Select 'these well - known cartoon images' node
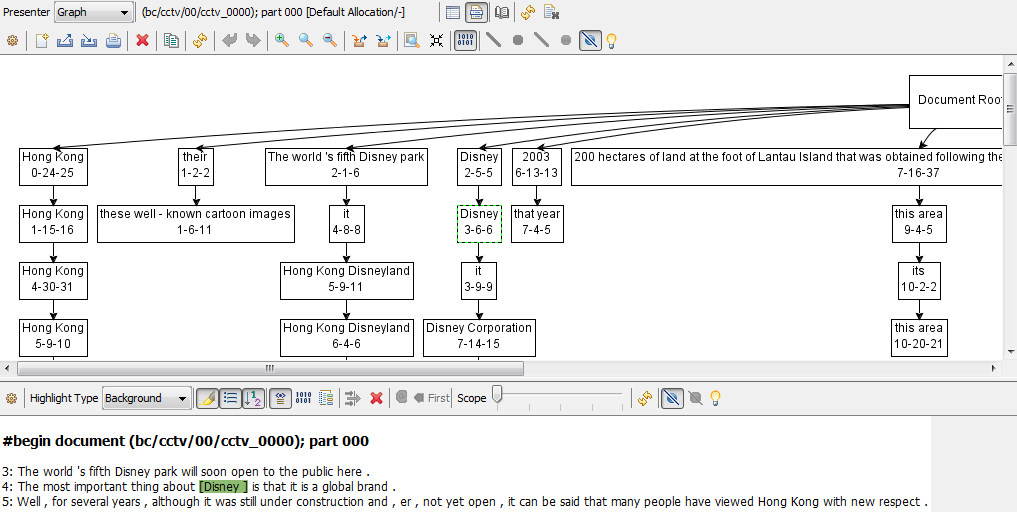Viewport: 1017px width, 512px height. (x=196, y=223)
